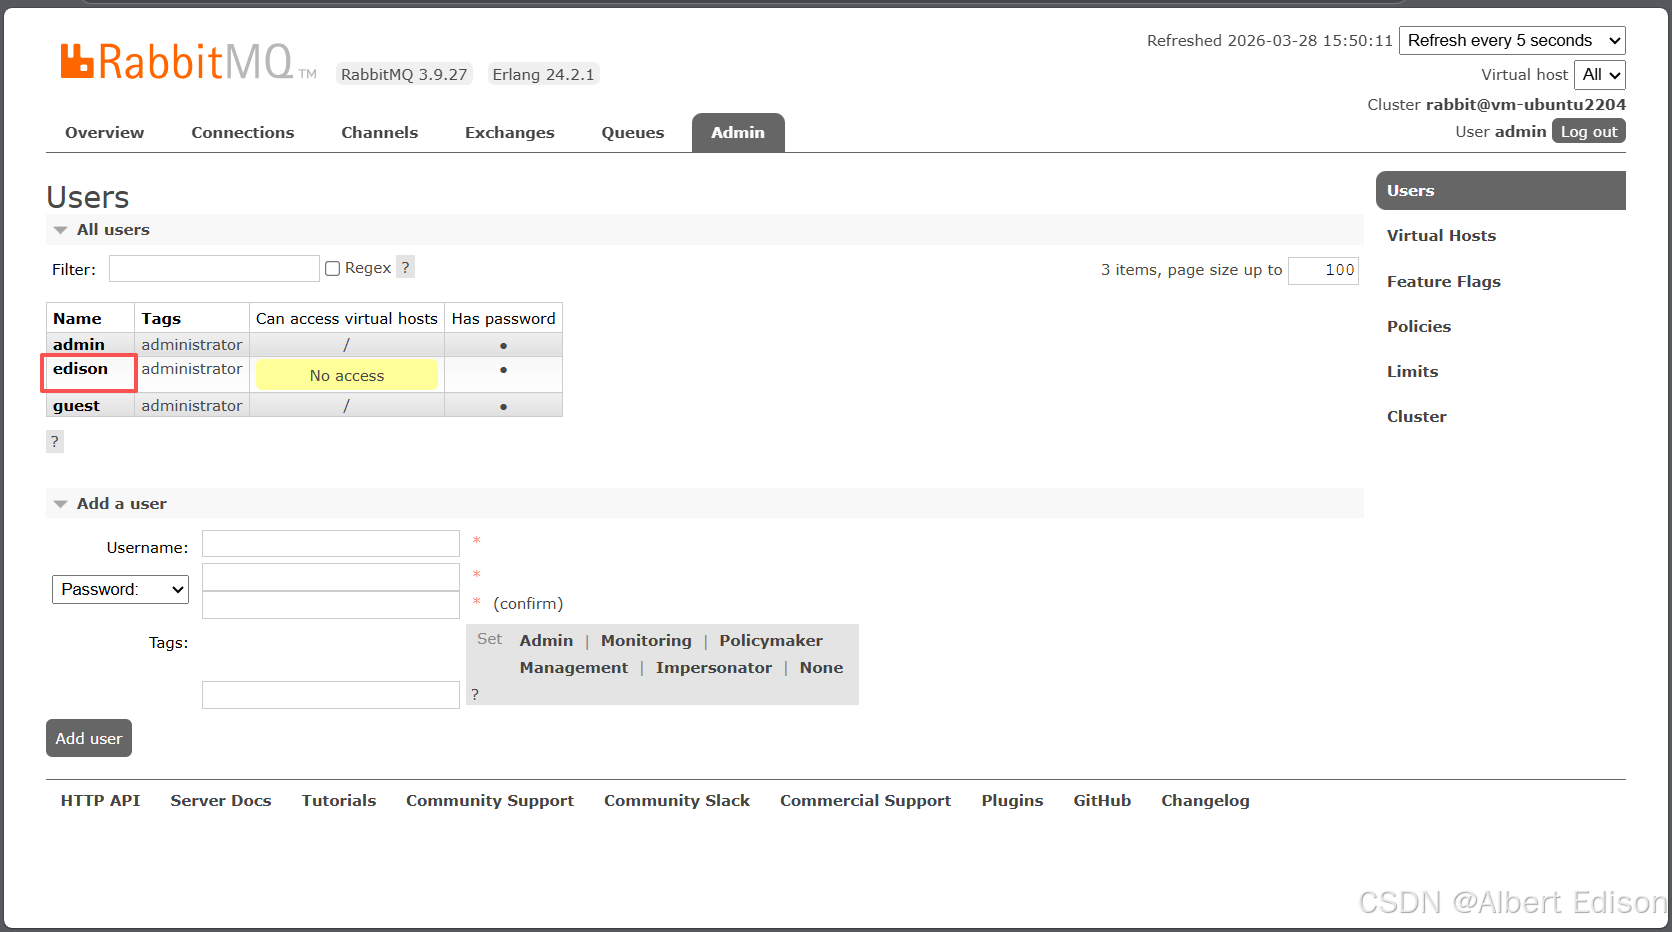Click the Can access virtual hosts header
1672x932 pixels.
347,318
